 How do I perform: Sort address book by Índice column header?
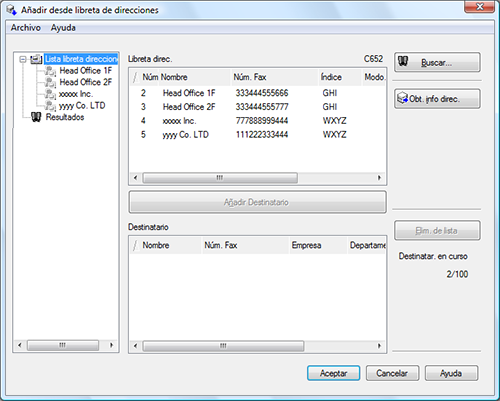pos(340,77)
